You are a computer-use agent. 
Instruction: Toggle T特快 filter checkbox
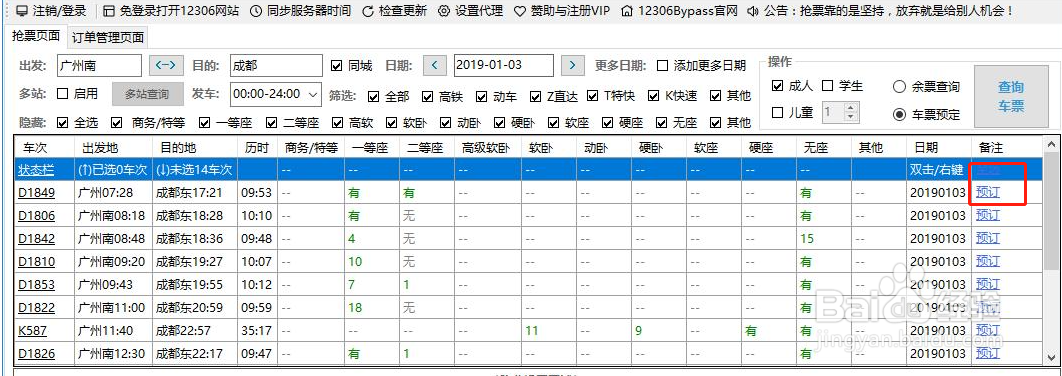pyautogui.click(x=593, y=96)
